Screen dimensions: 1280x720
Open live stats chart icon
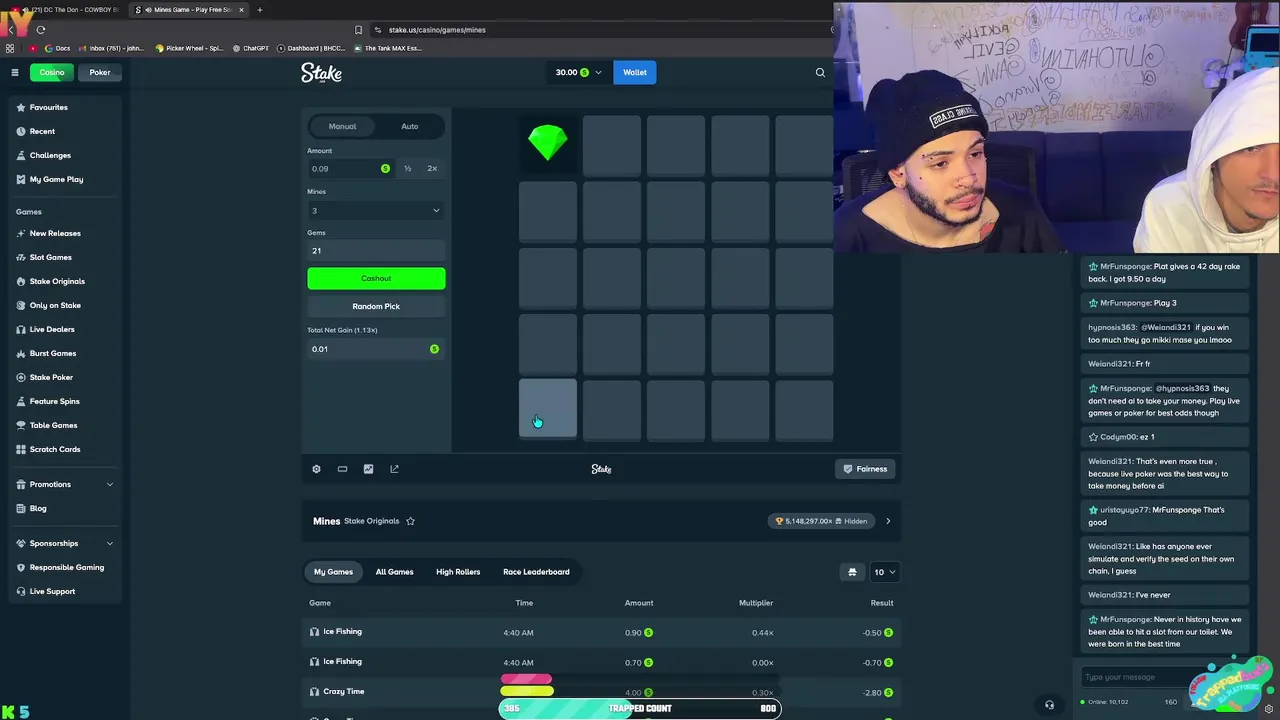coord(368,469)
